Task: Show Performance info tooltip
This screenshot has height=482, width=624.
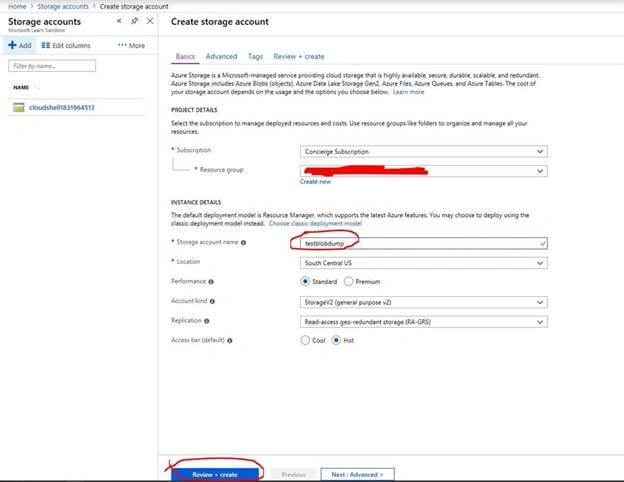Action: [211, 282]
